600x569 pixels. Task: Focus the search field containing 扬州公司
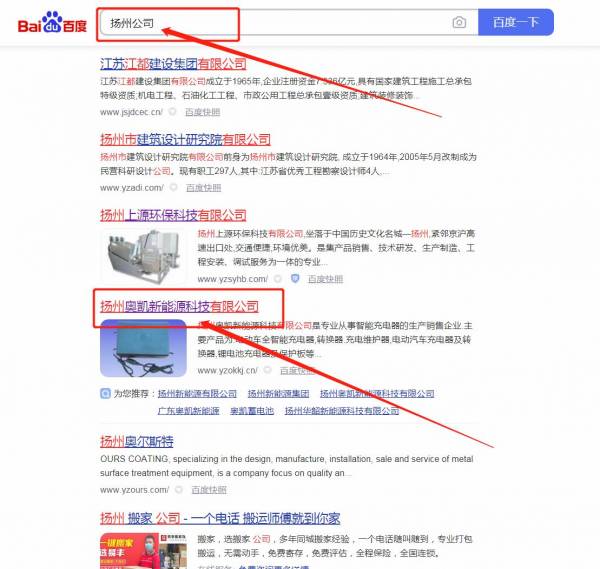[275, 23]
